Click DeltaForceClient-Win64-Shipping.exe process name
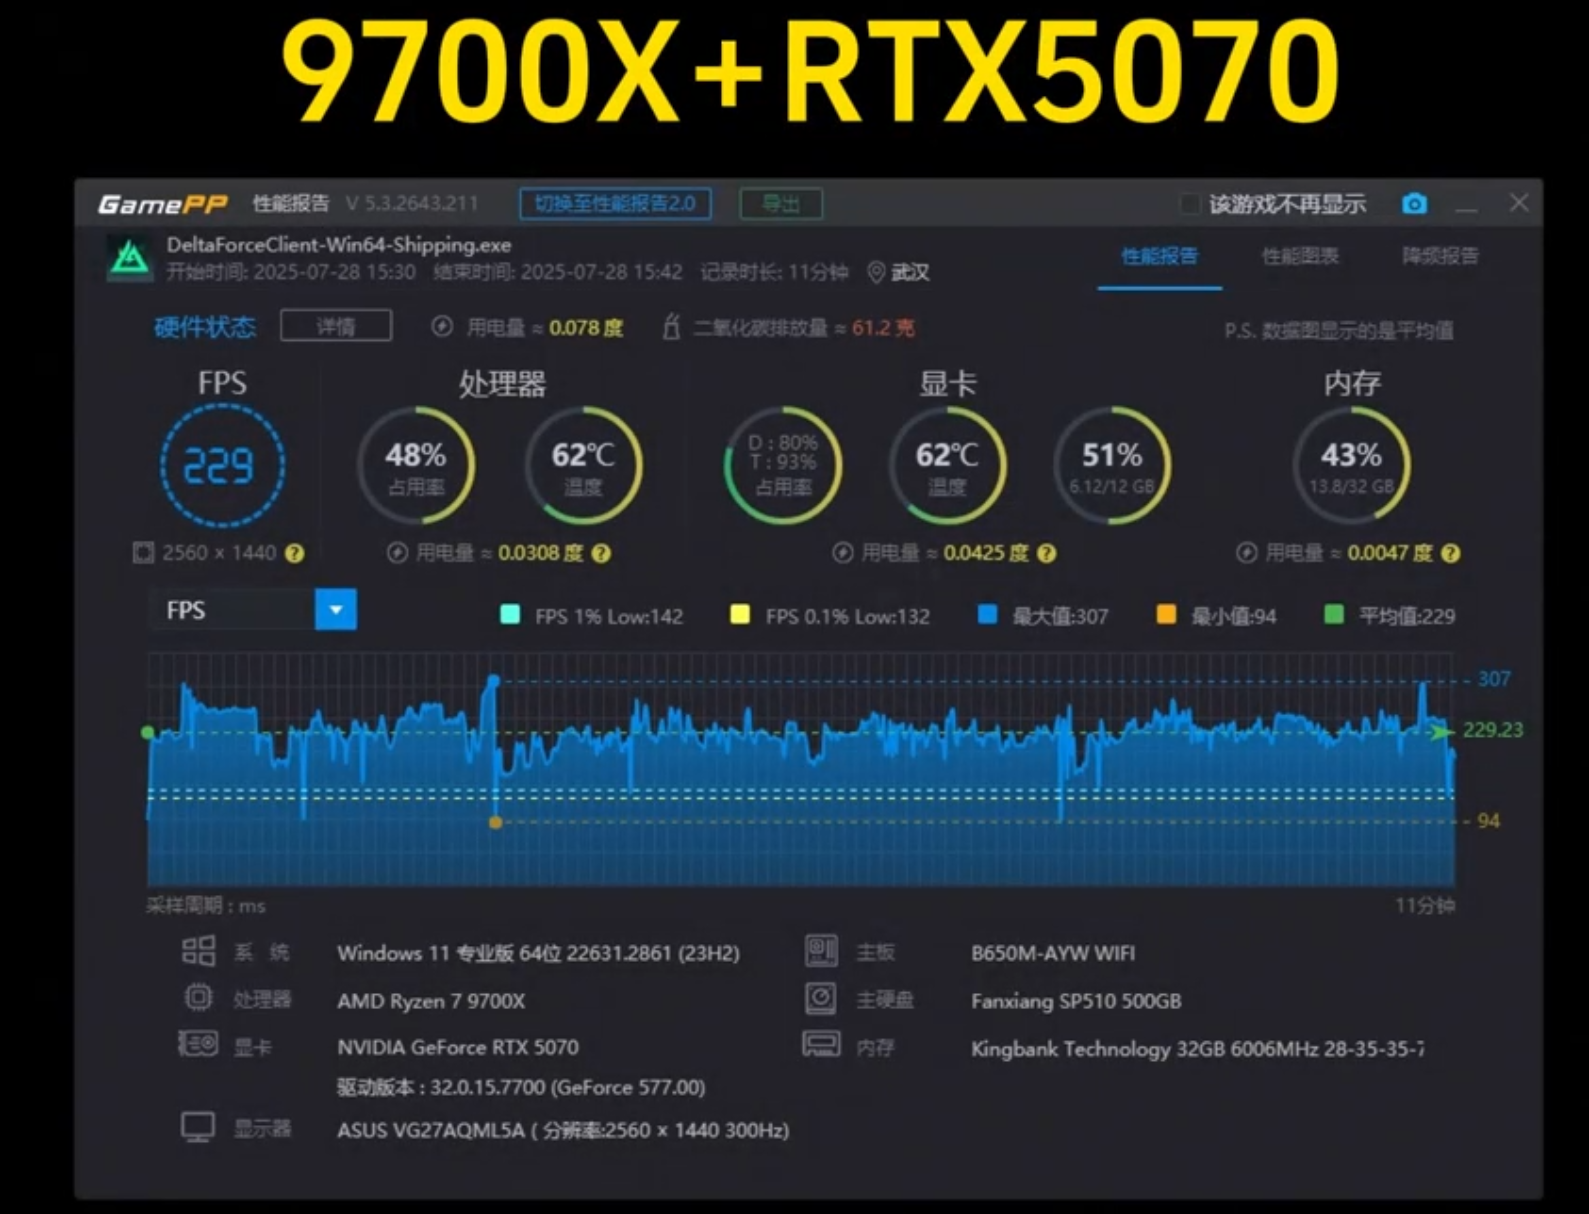This screenshot has width=1589, height=1214. click(x=339, y=245)
